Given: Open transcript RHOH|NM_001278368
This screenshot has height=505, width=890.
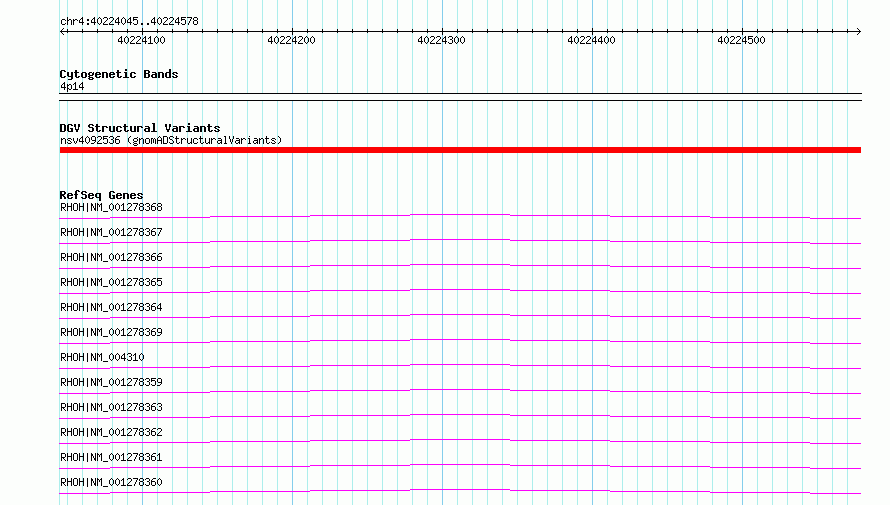Looking at the screenshot, I should (x=111, y=208).
